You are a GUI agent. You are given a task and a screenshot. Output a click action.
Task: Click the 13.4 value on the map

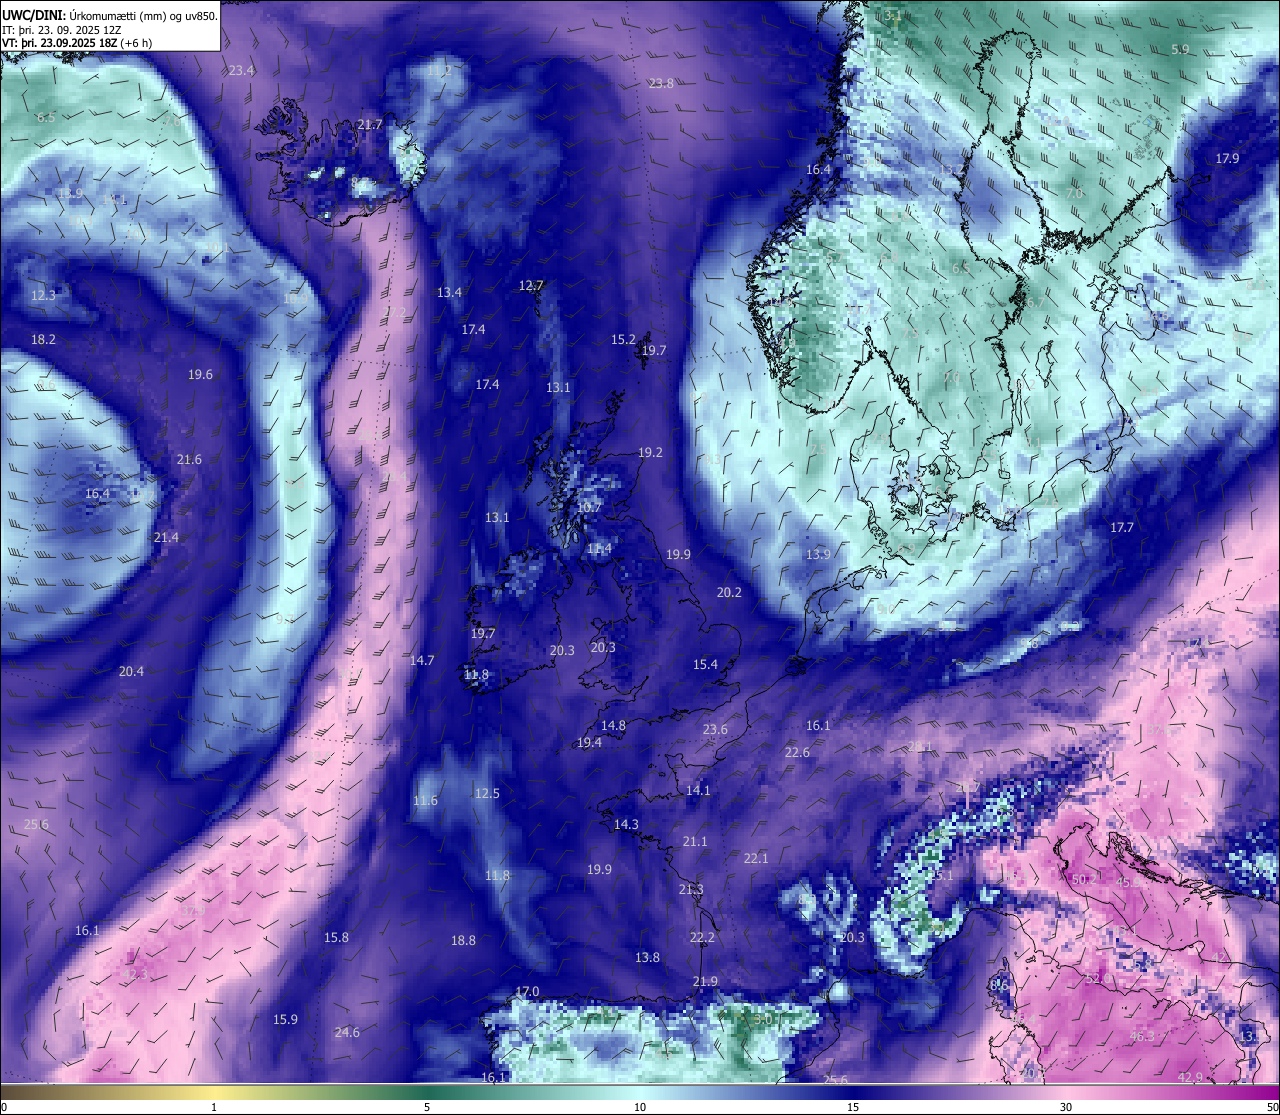(x=449, y=292)
